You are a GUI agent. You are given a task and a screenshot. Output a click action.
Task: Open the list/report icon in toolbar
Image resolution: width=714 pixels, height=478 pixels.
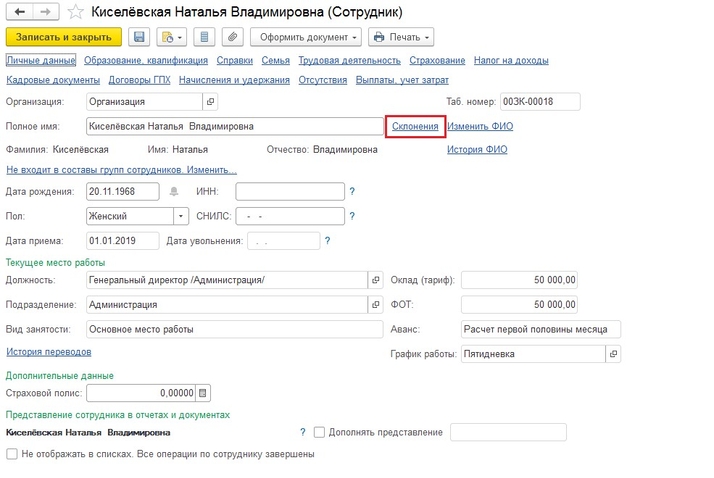pos(204,37)
